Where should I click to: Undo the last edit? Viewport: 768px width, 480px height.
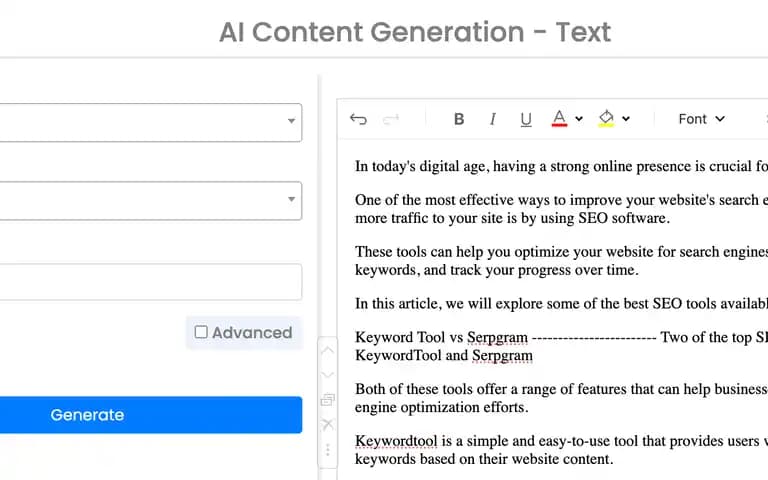[x=358, y=119]
